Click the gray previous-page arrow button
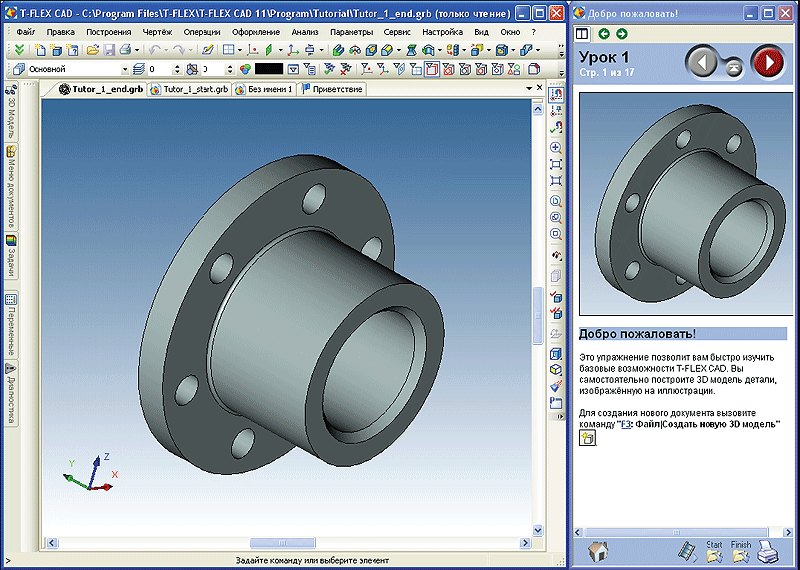Screen dimensions: 800x570 point(704,62)
